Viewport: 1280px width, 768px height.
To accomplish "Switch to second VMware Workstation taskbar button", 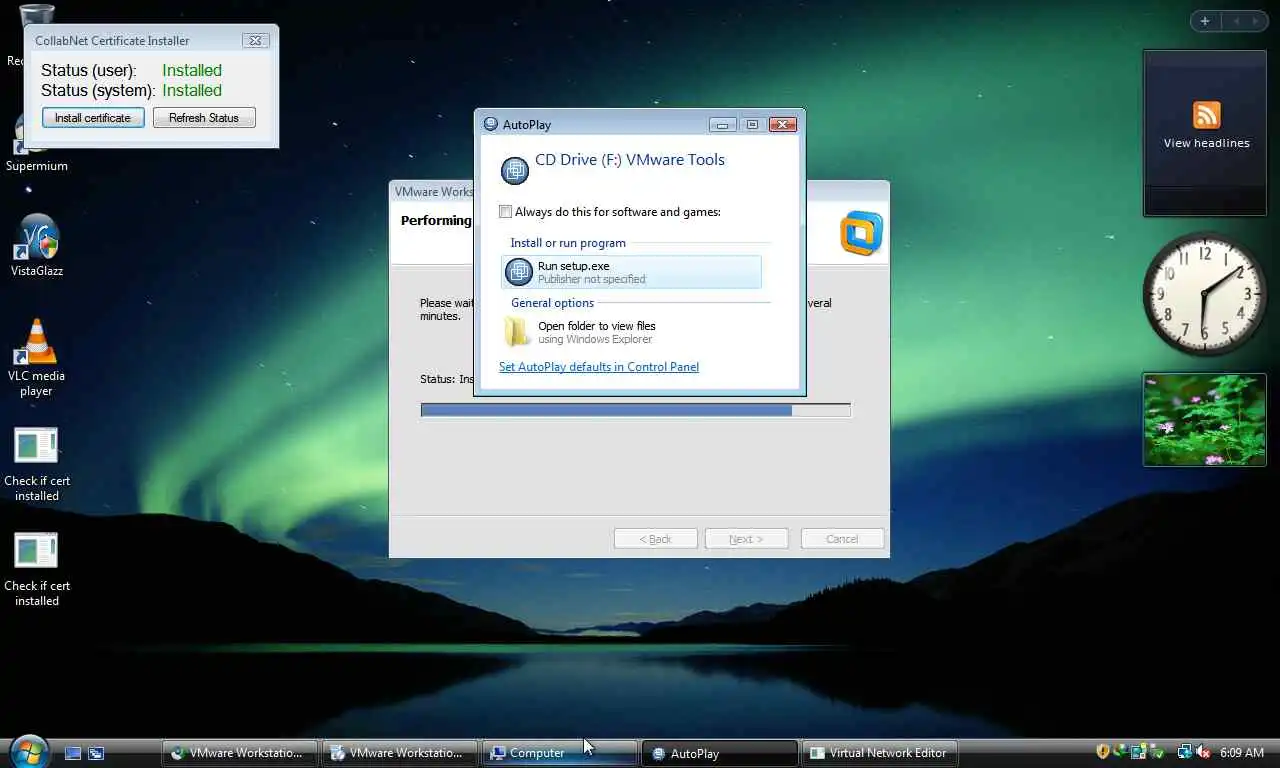I will point(400,753).
